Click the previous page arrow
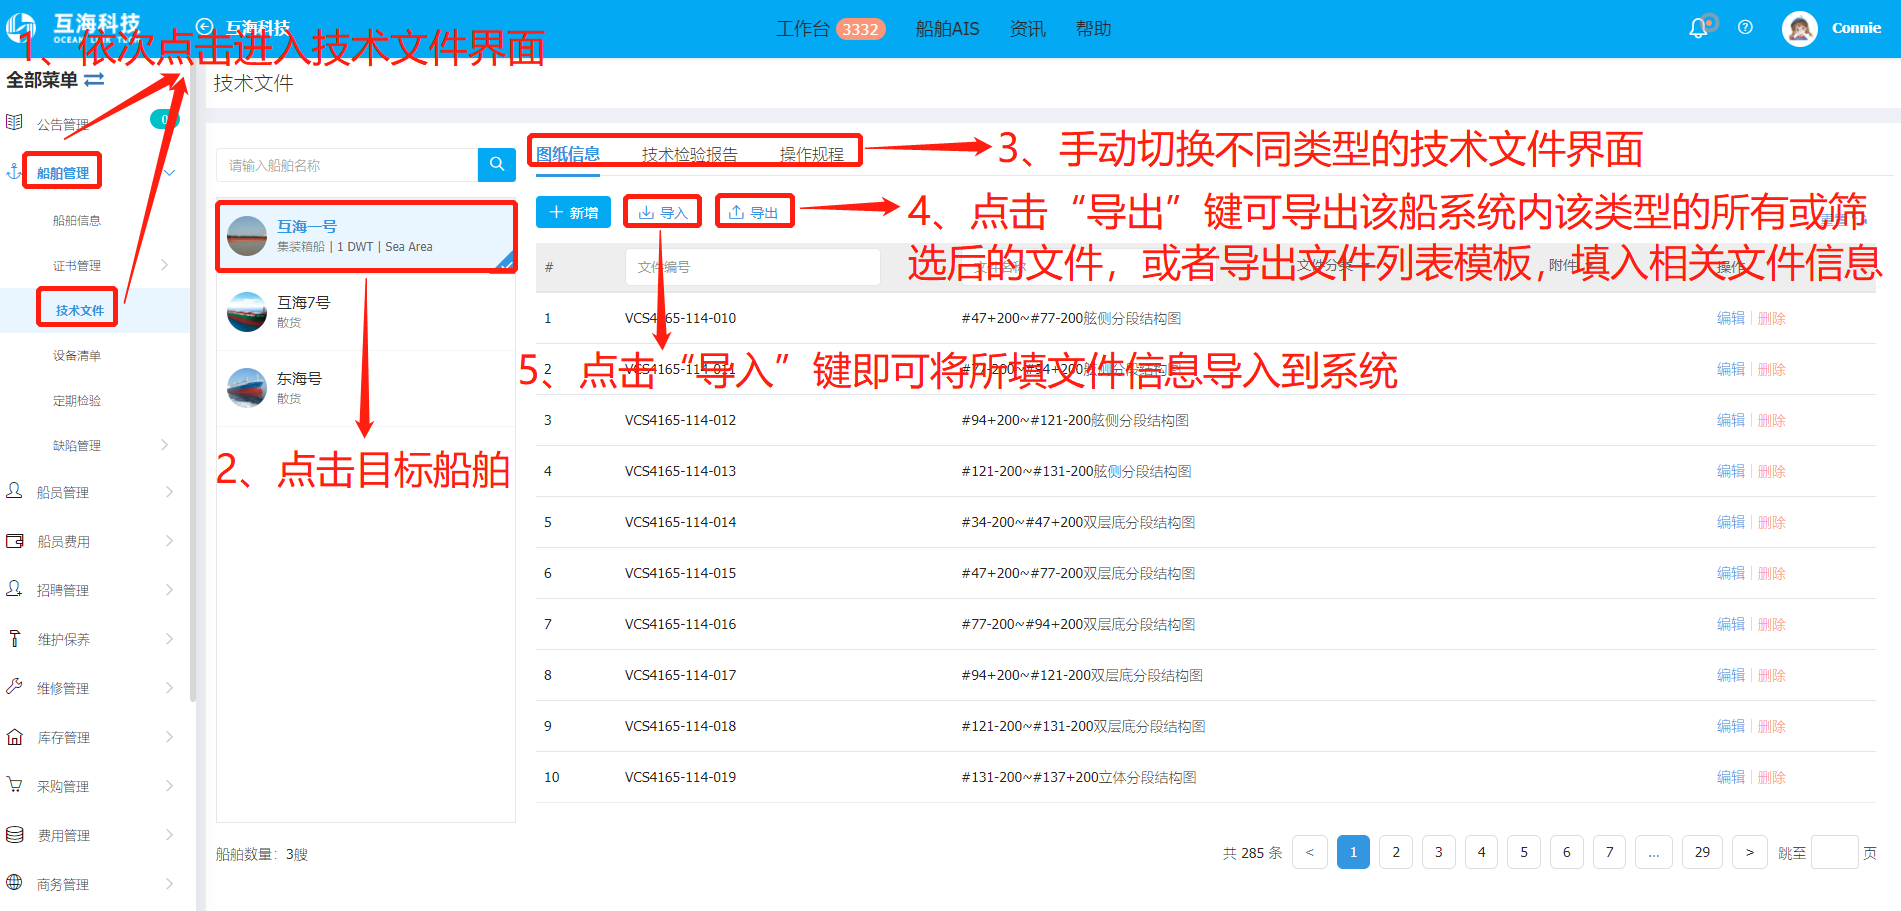 pyautogui.click(x=1310, y=852)
